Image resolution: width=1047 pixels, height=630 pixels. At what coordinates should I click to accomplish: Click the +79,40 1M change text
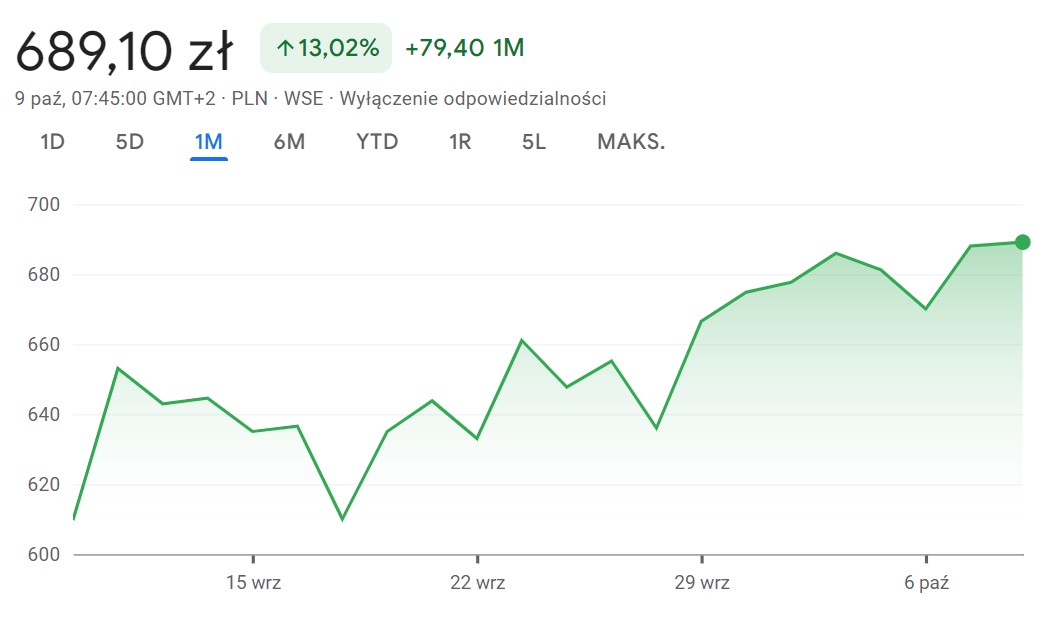pyautogui.click(x=465, y=48)
